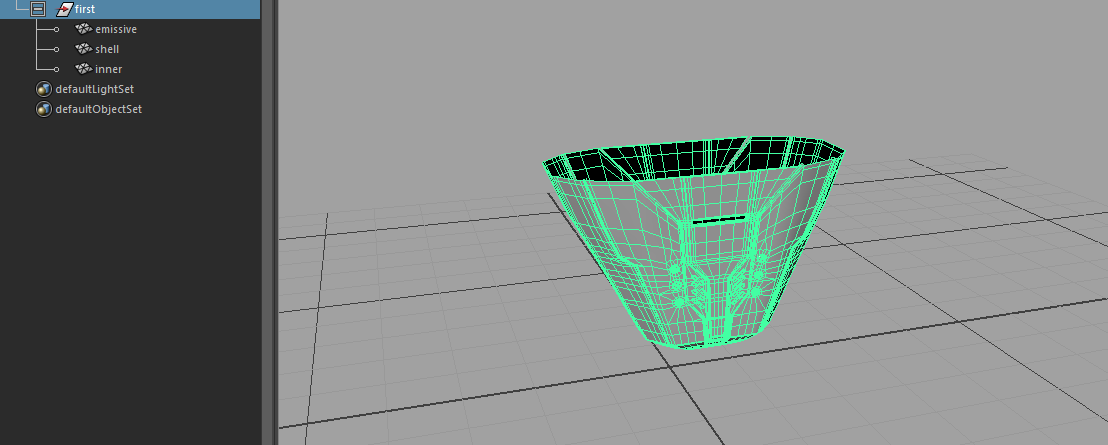Click the defaultObjectSet sphere icon
Screen dimensions: 1108x445
tap(43, 109)
